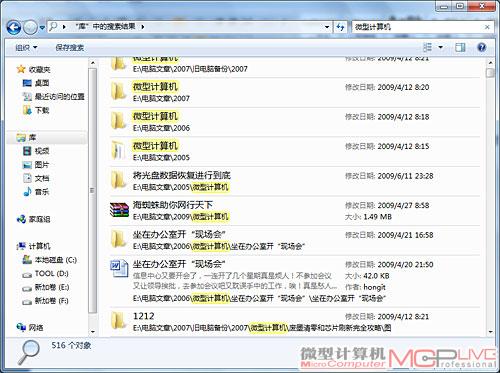The height and width of the screenshot is (373, 500).
Task: Select TOOL (D:) drive in sidebar
Action: point(45,274)
